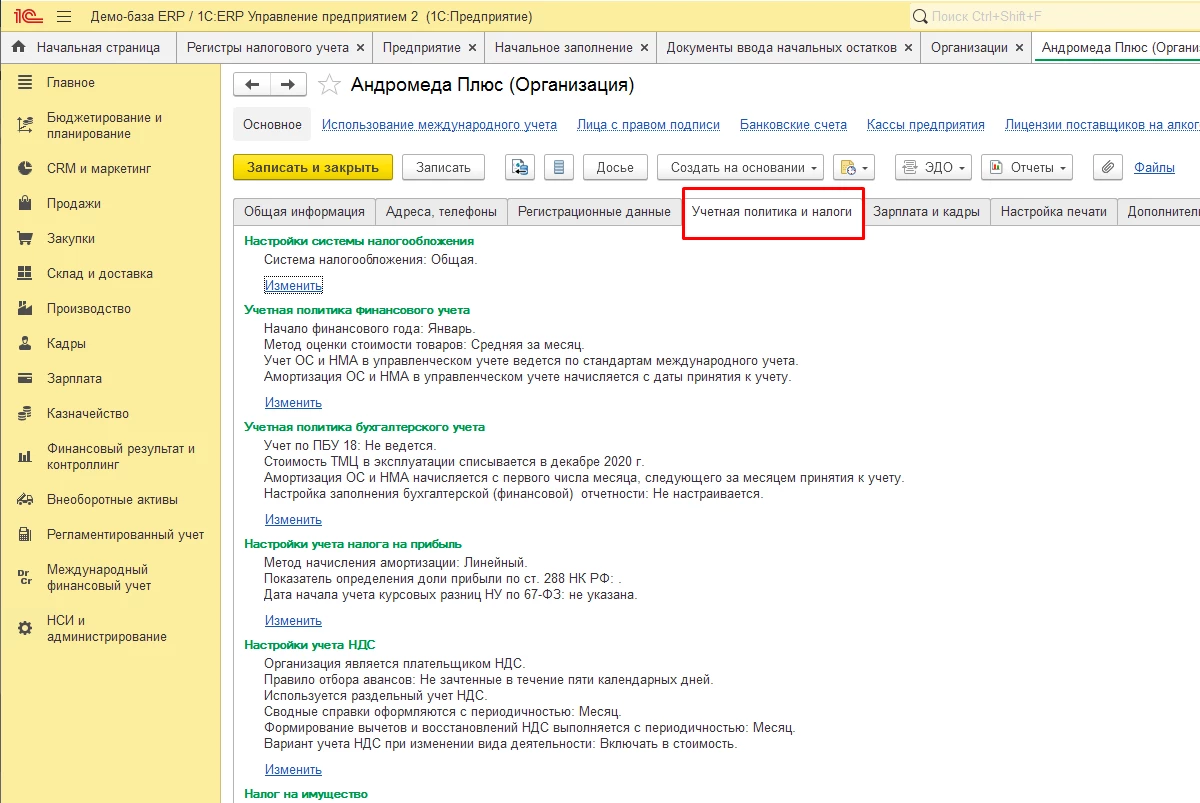Image resolution: width=1200 pixels, height=803 pixels.
Task: Click the paperclip attachments icon
Action: click(1108, 167)
